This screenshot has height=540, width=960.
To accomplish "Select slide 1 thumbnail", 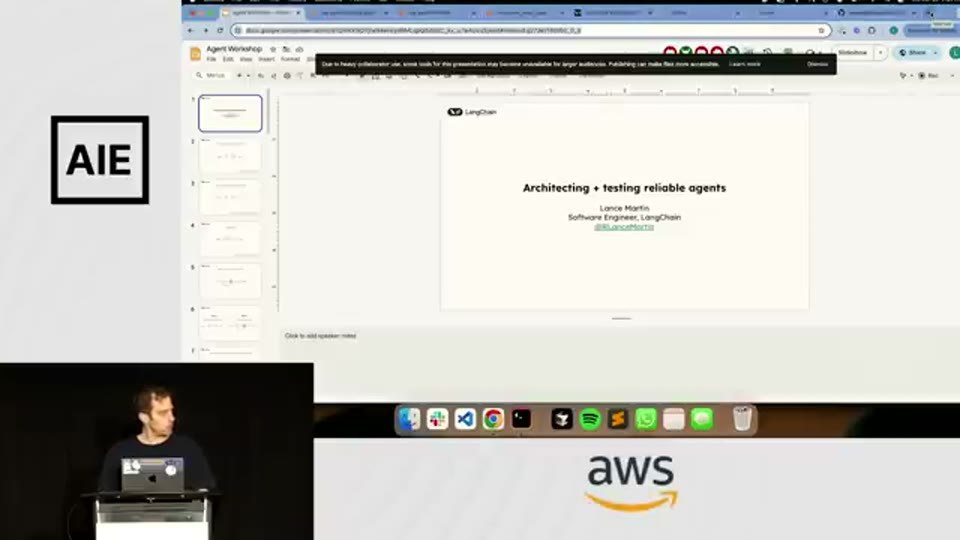I will pyautogui.click(x=230, y=113).
